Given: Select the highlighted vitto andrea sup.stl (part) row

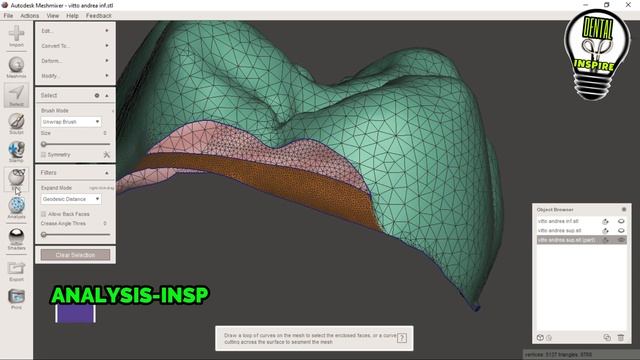Looking at the screenshot, I should tap(582, 240).
